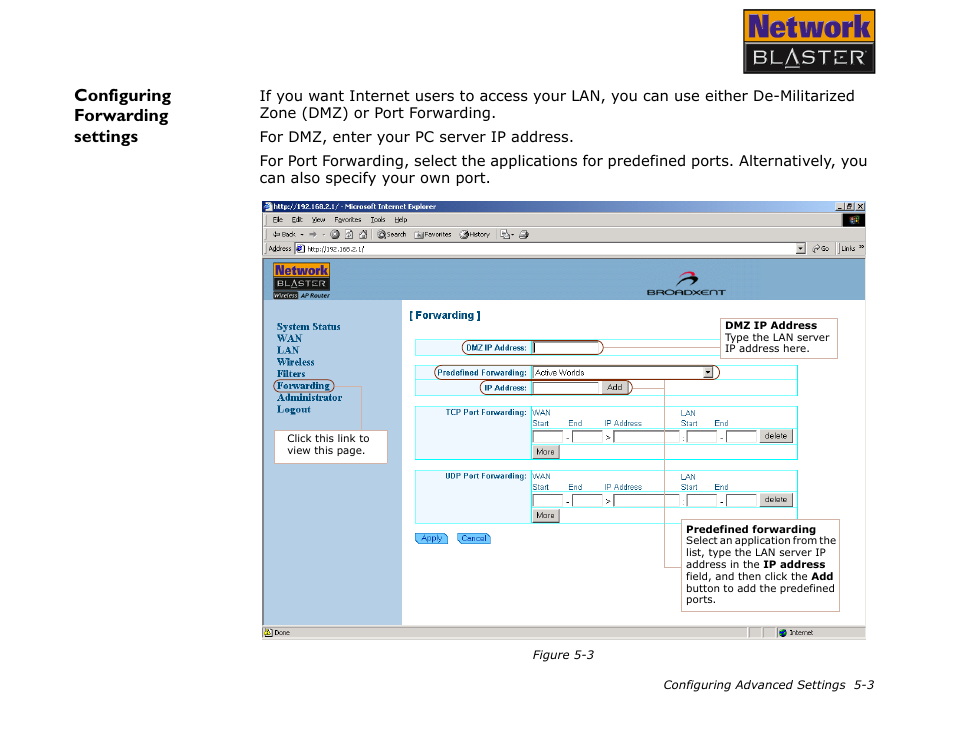This screenshot has width=954, height=742.
Task: Open the WAN settings link
Action: (289, 338)
